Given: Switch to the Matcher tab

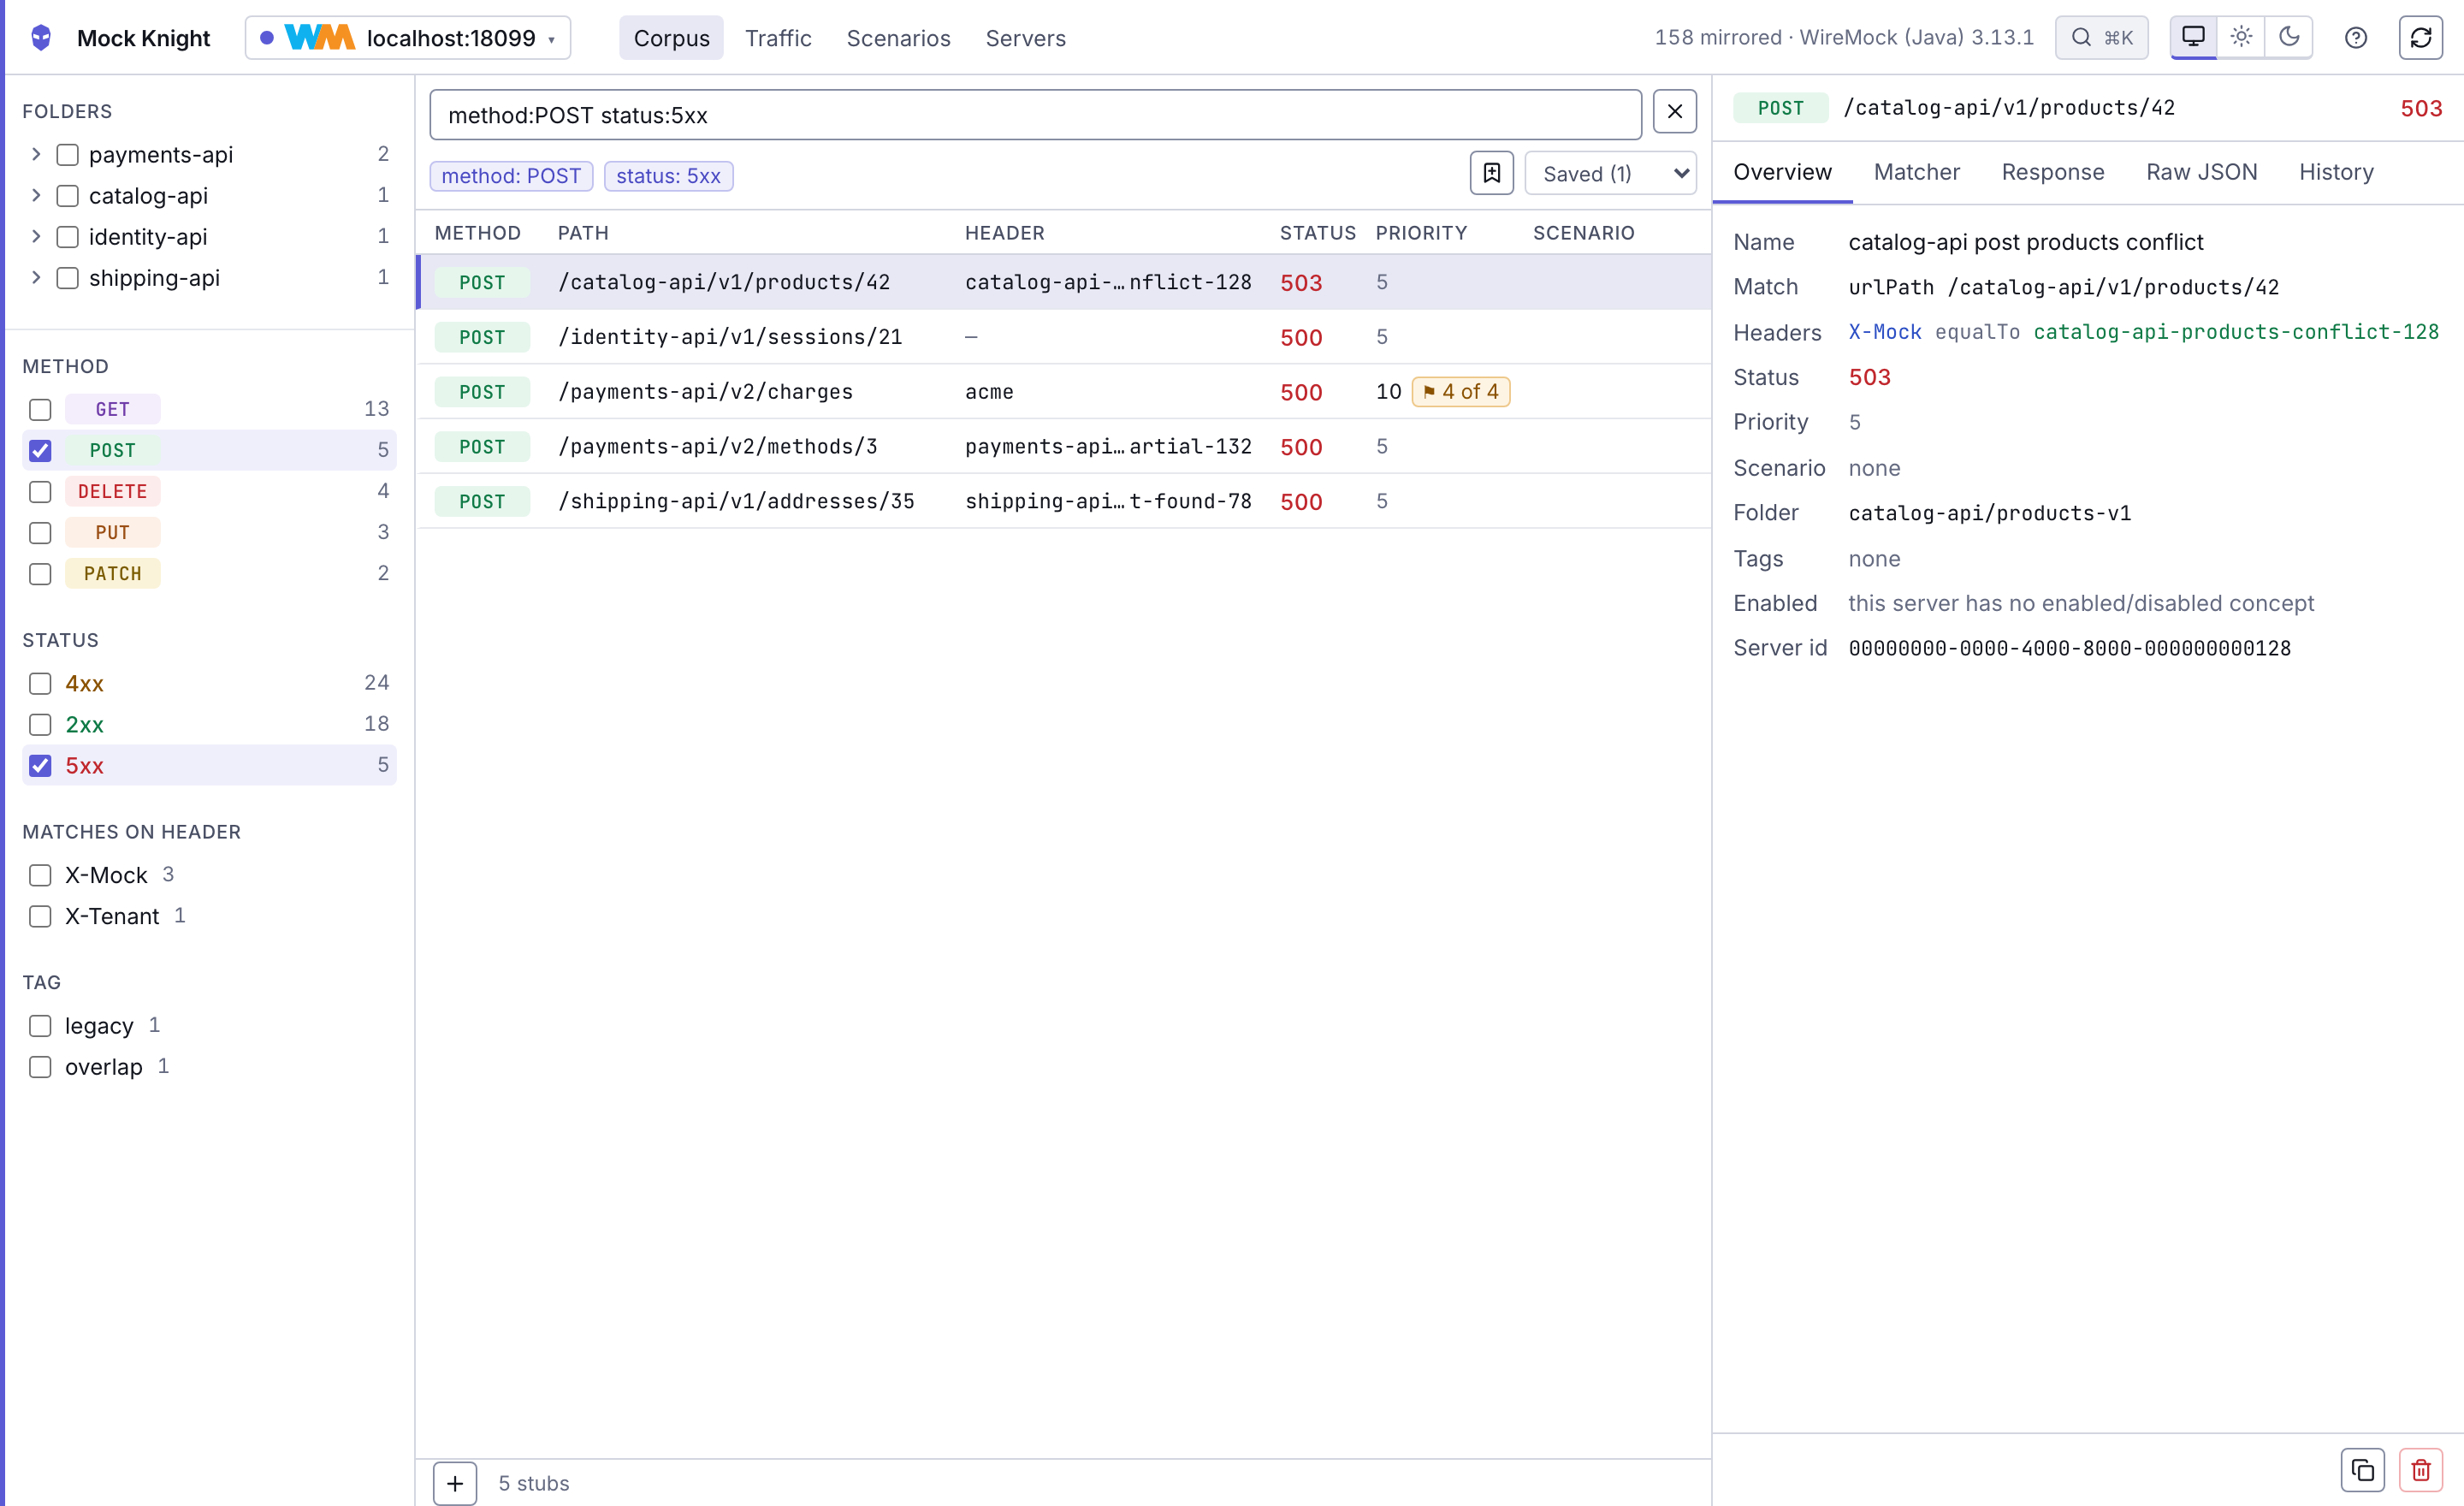Looking at the screenshot, I should pyautogui.click(x=1916, y=172).
